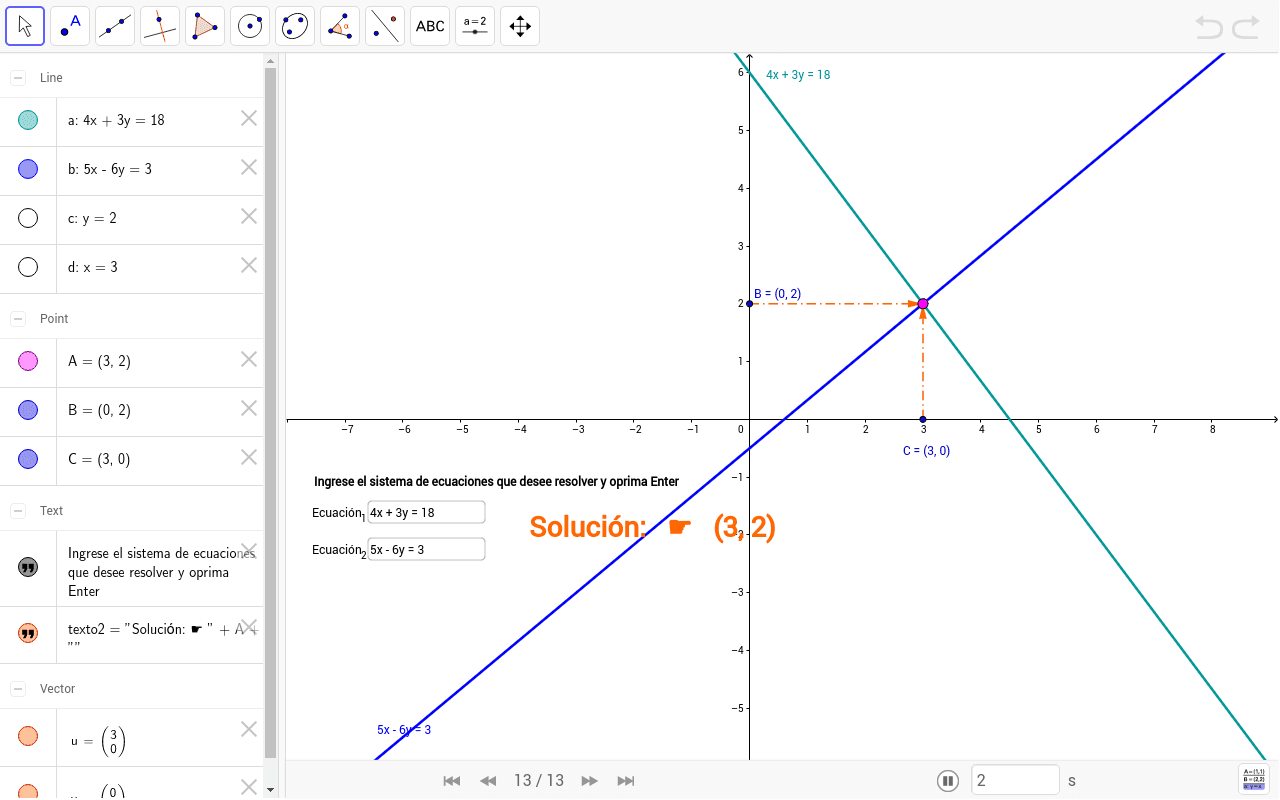
Task: Click point B on the y-axis
Action: (x=749, y=303)
